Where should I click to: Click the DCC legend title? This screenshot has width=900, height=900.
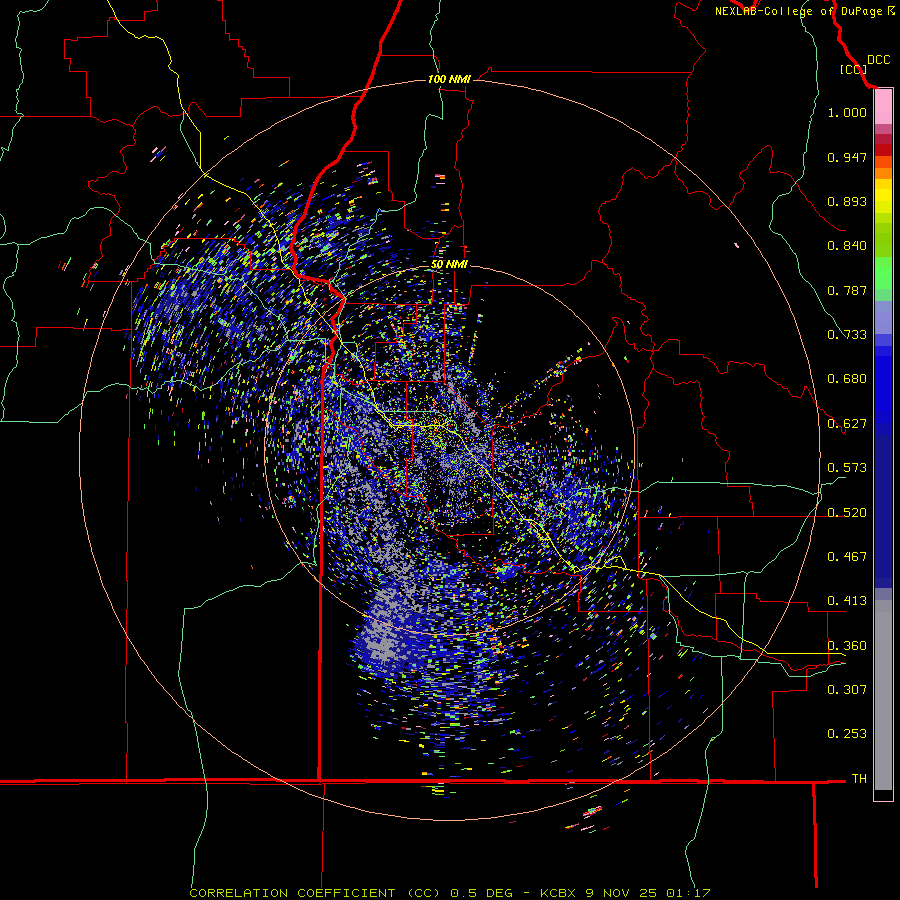878,60
